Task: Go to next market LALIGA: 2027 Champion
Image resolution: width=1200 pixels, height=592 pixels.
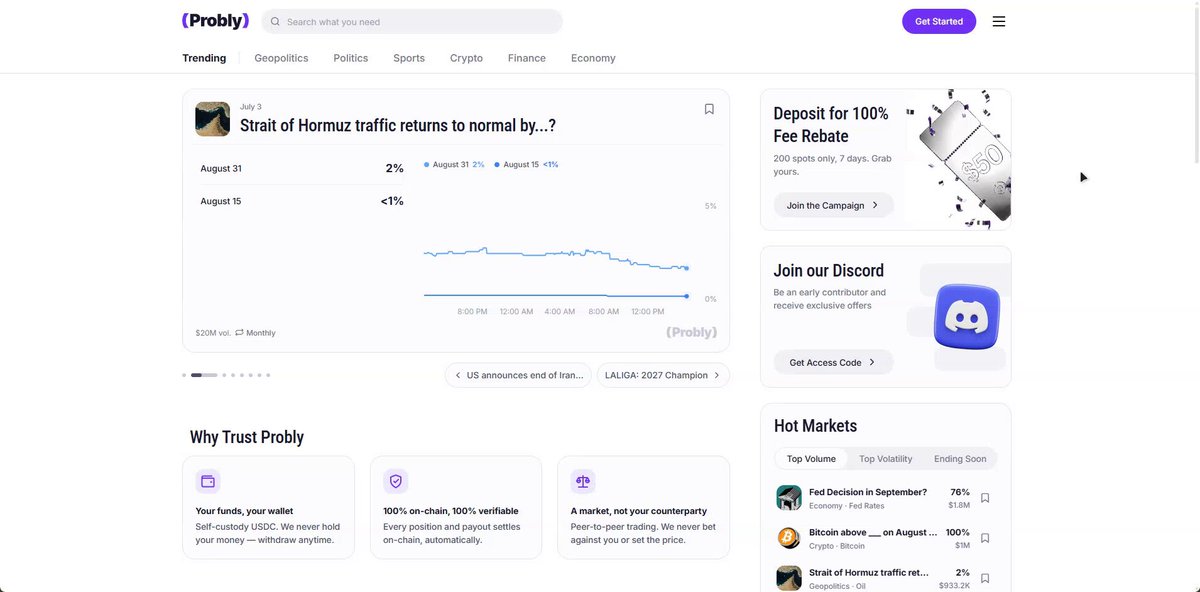Action: [x=663, y=375]
